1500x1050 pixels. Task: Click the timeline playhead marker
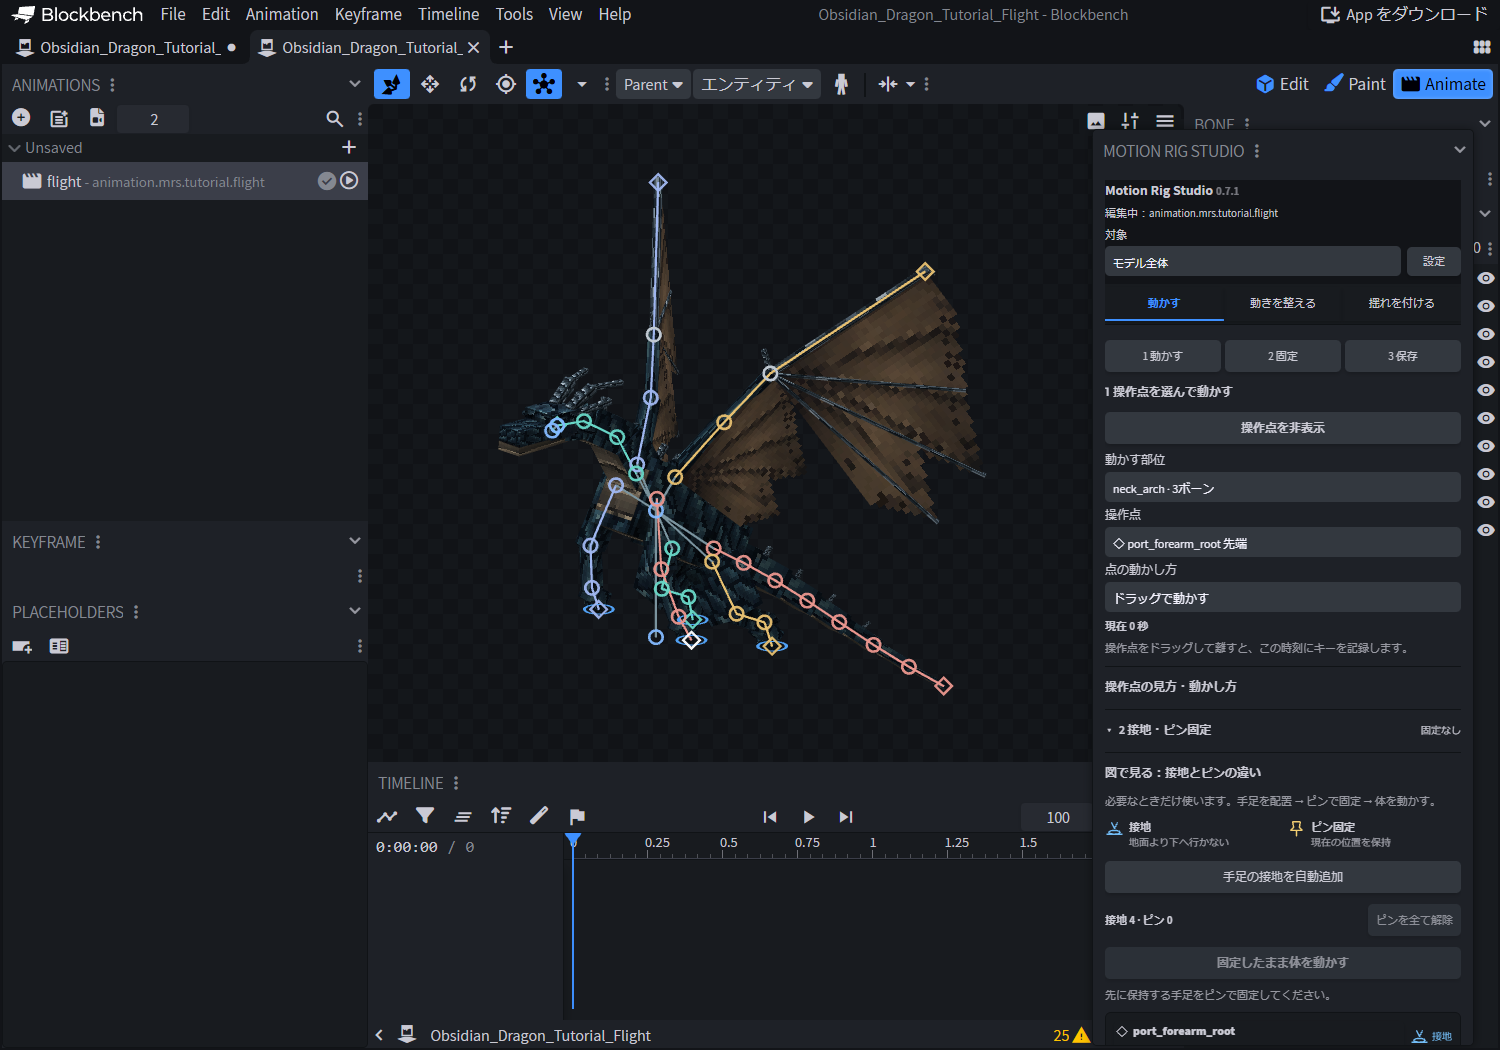coord(573,841)
